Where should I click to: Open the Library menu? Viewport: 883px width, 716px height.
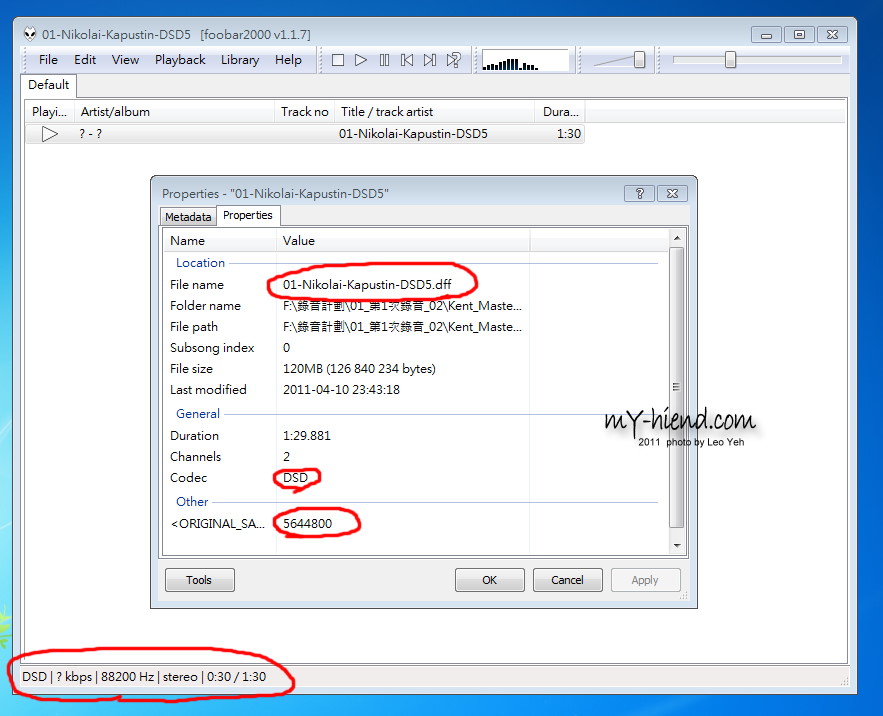tap(240, 60)
